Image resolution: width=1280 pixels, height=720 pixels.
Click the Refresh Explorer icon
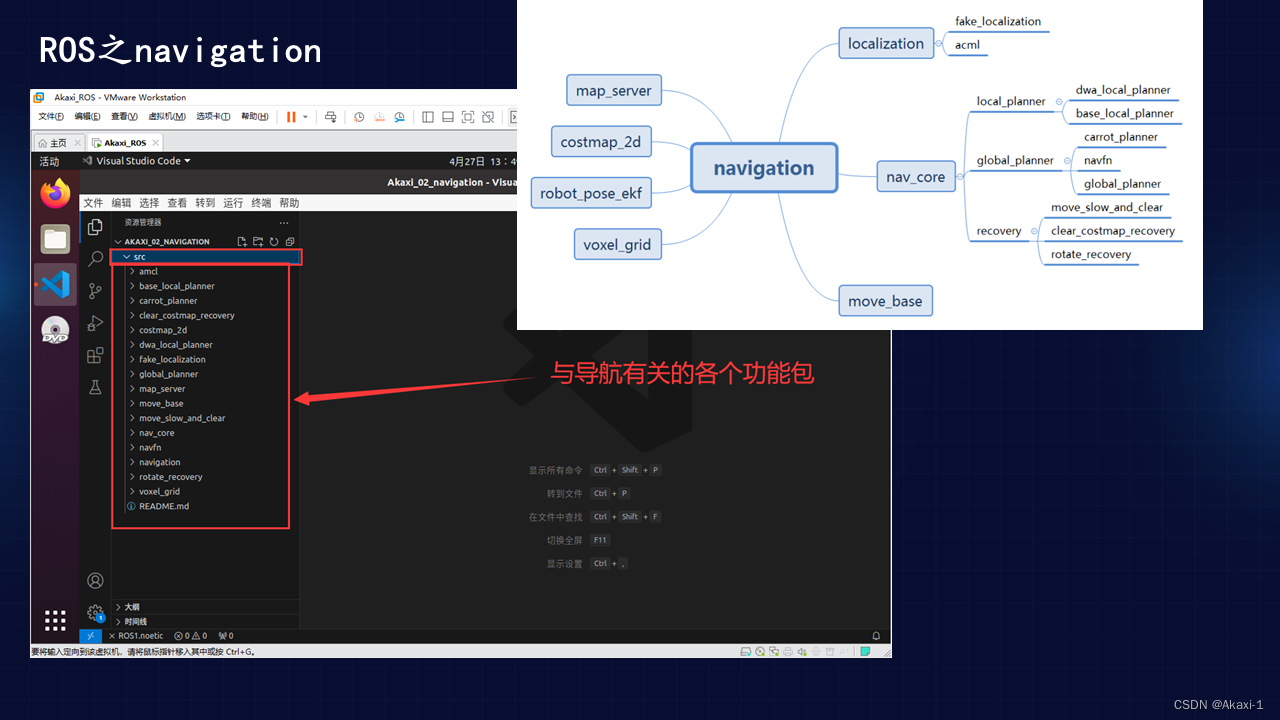click(x=274, y=241)
